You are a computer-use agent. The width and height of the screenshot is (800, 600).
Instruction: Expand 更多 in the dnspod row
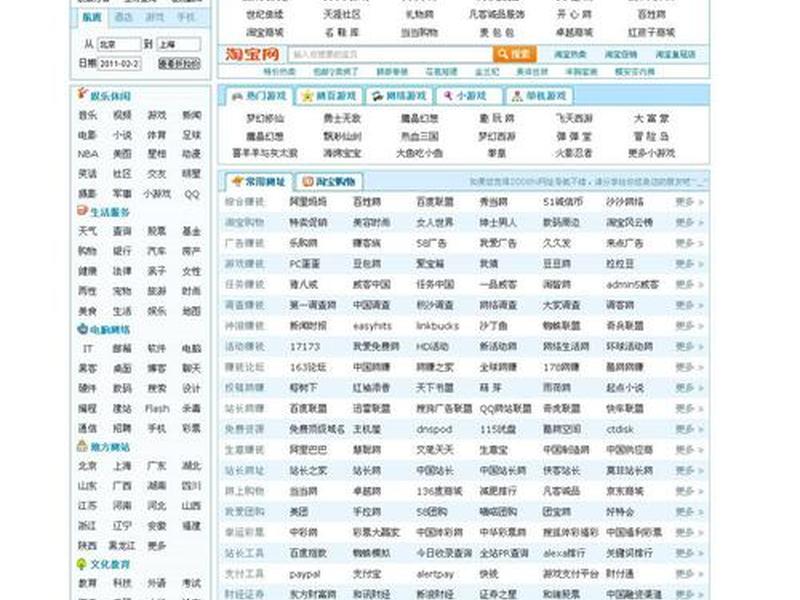coord(689,429)
